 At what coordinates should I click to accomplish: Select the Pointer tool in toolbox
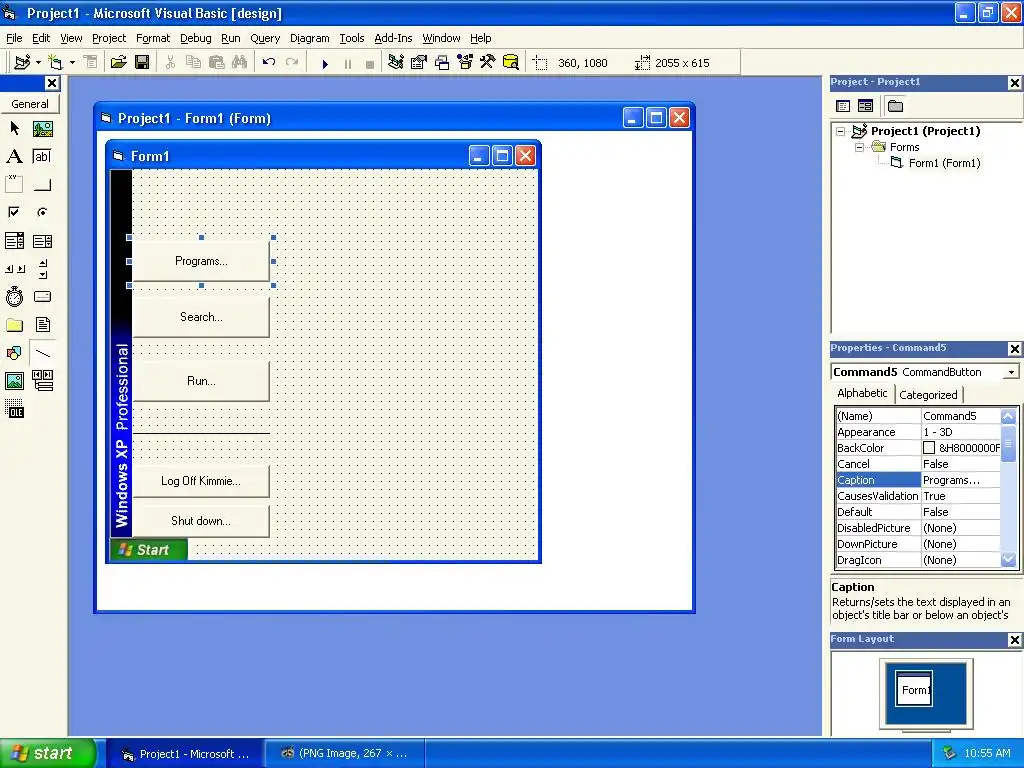pyautogui.click(x=14, y=129)
